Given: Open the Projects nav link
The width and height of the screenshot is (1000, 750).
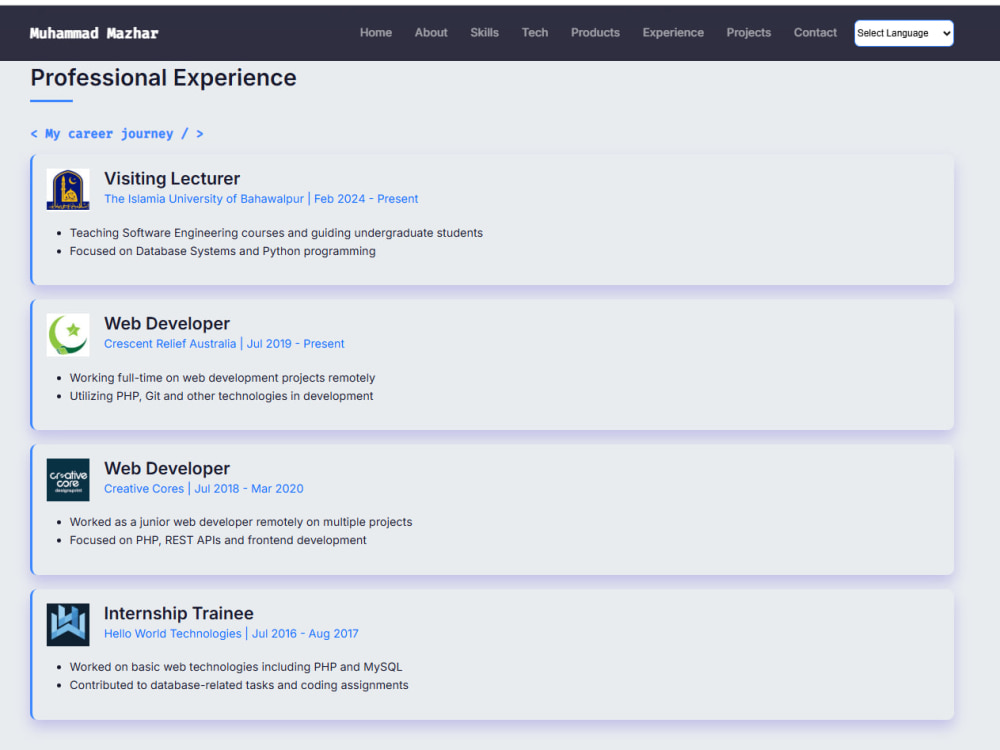Looking at the screenshot, I should [x=749, y=33].
